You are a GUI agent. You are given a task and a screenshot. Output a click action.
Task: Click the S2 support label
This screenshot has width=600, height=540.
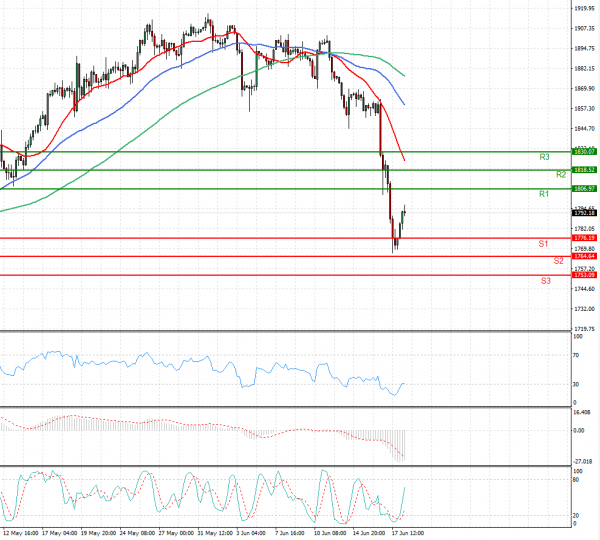558,261
